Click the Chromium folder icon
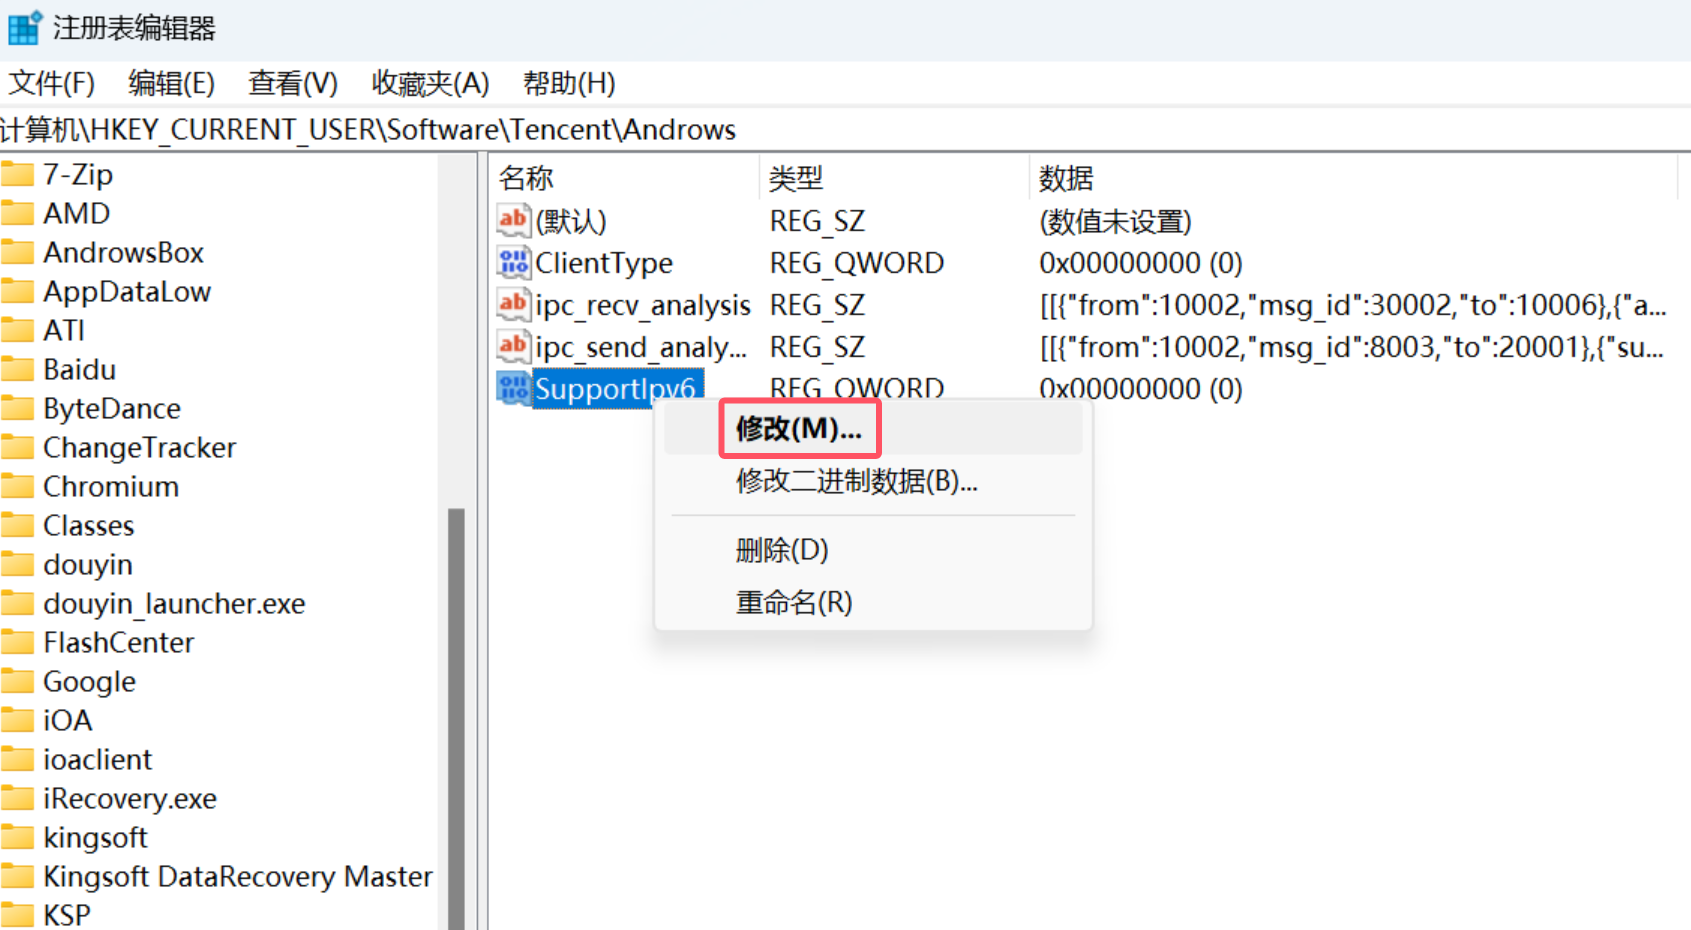The width and height of the screenshot is (1691, 930). pos(17,487)
